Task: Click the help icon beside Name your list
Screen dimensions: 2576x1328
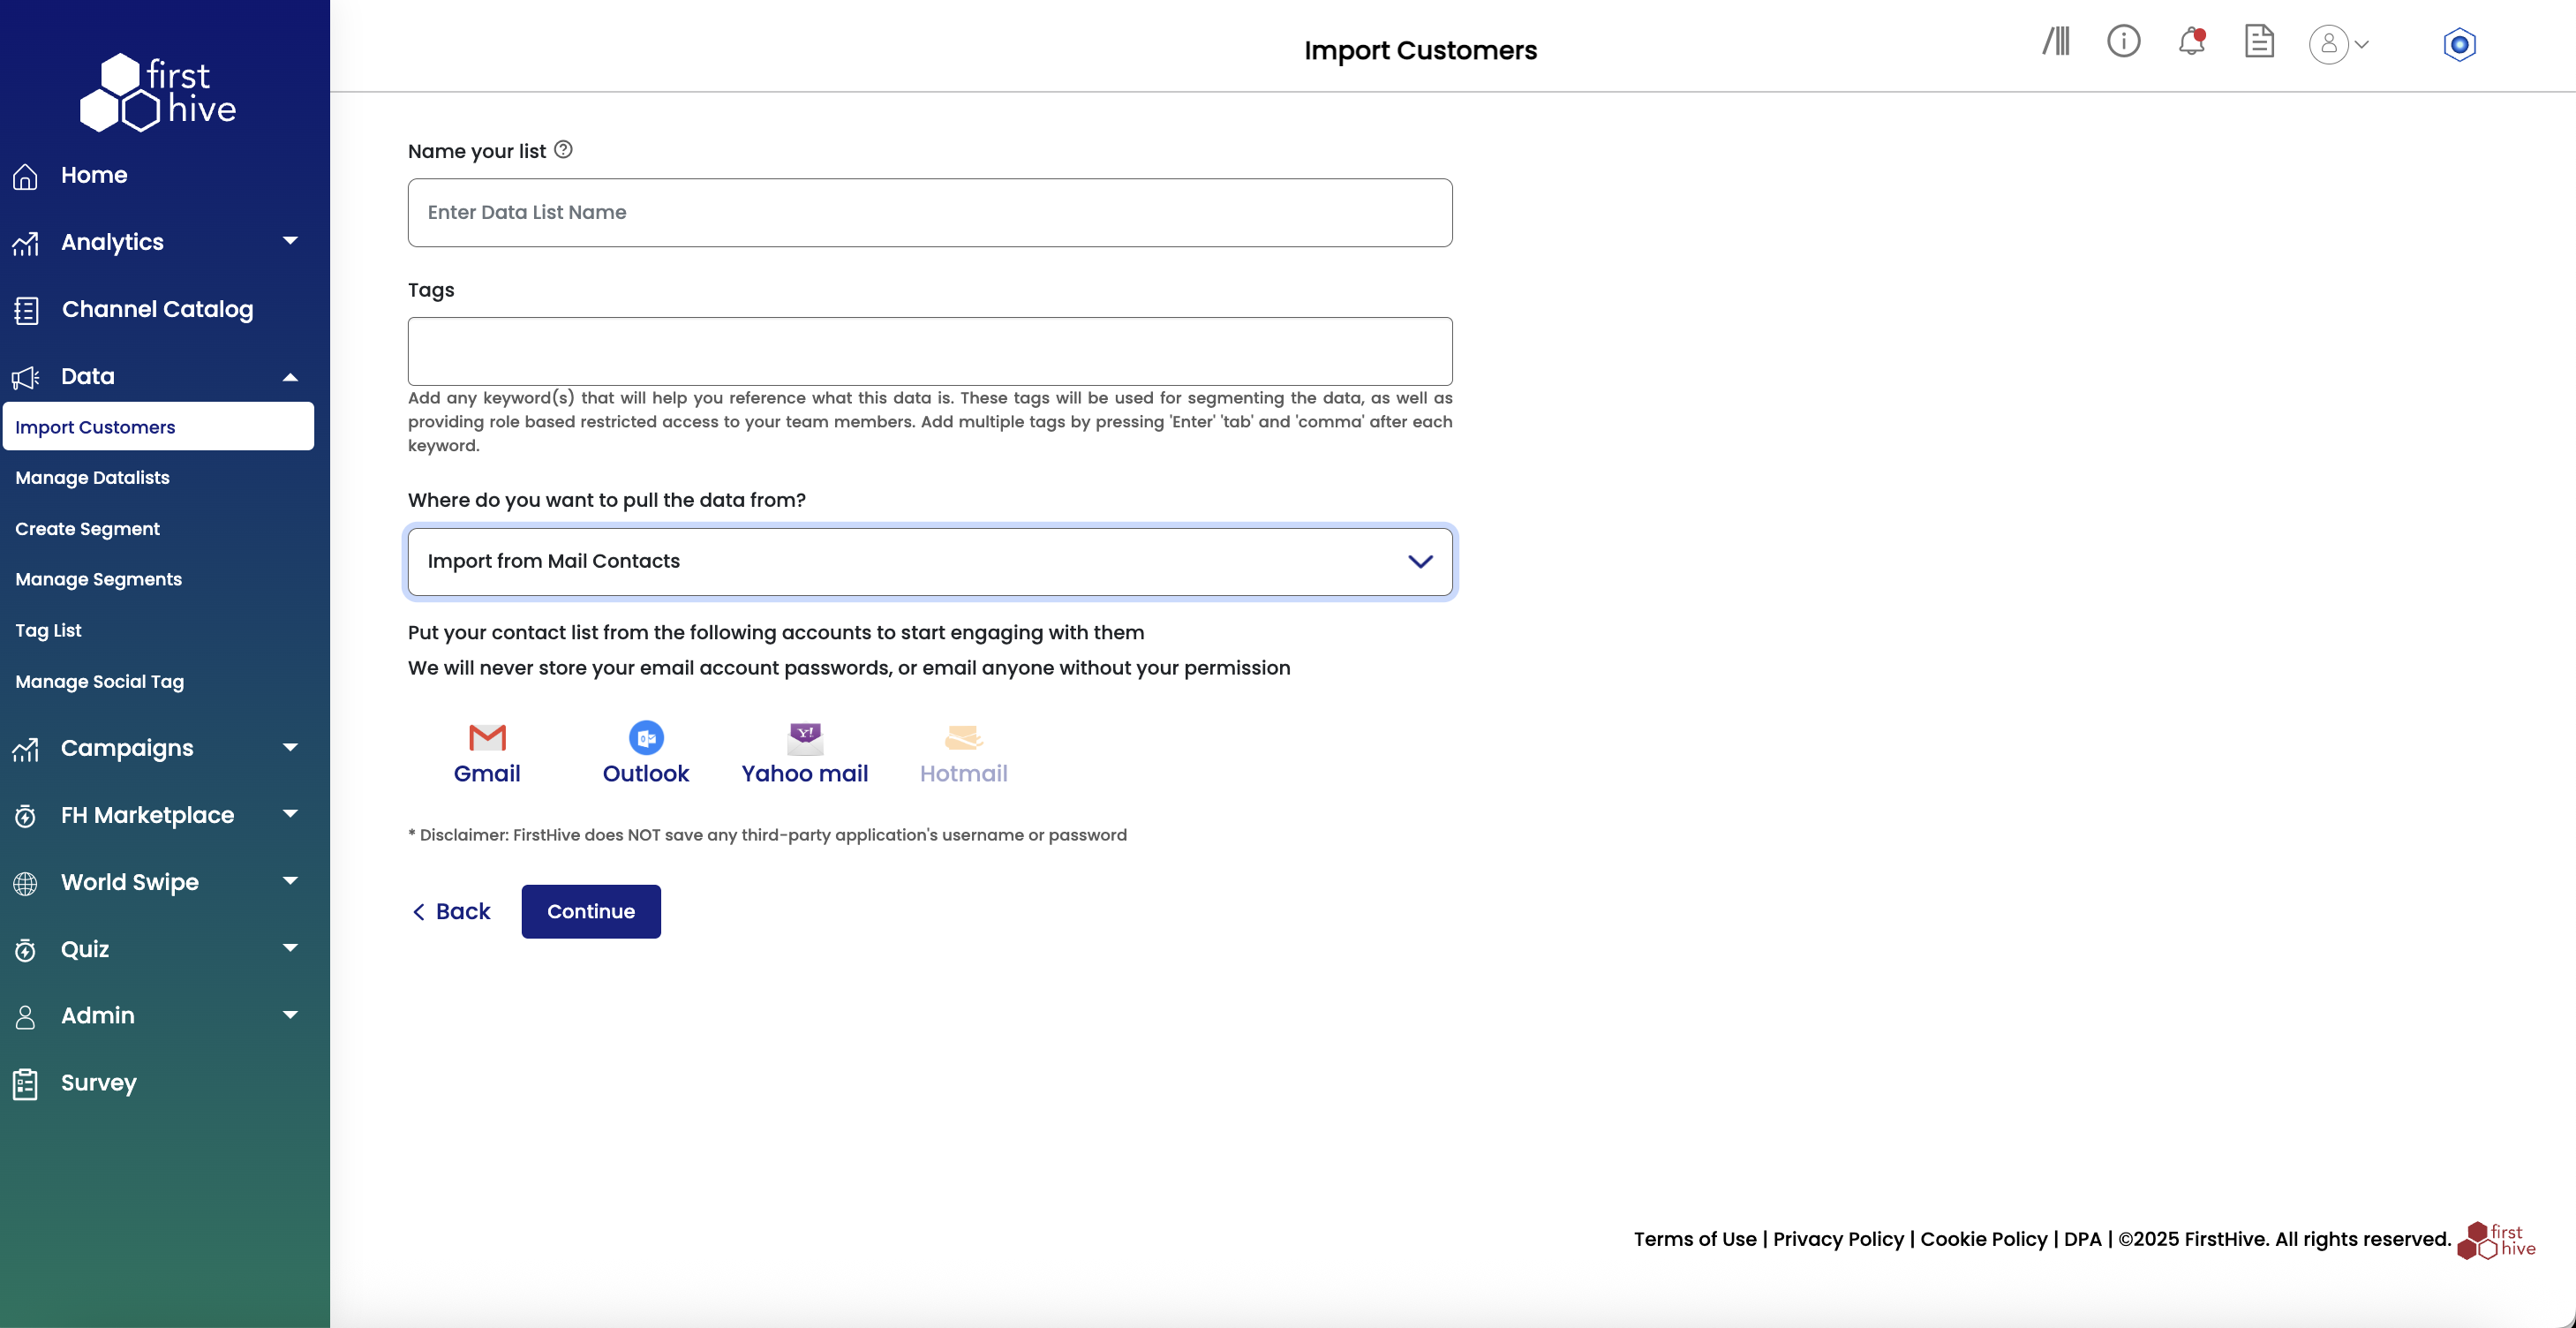Action: [563, 149]
